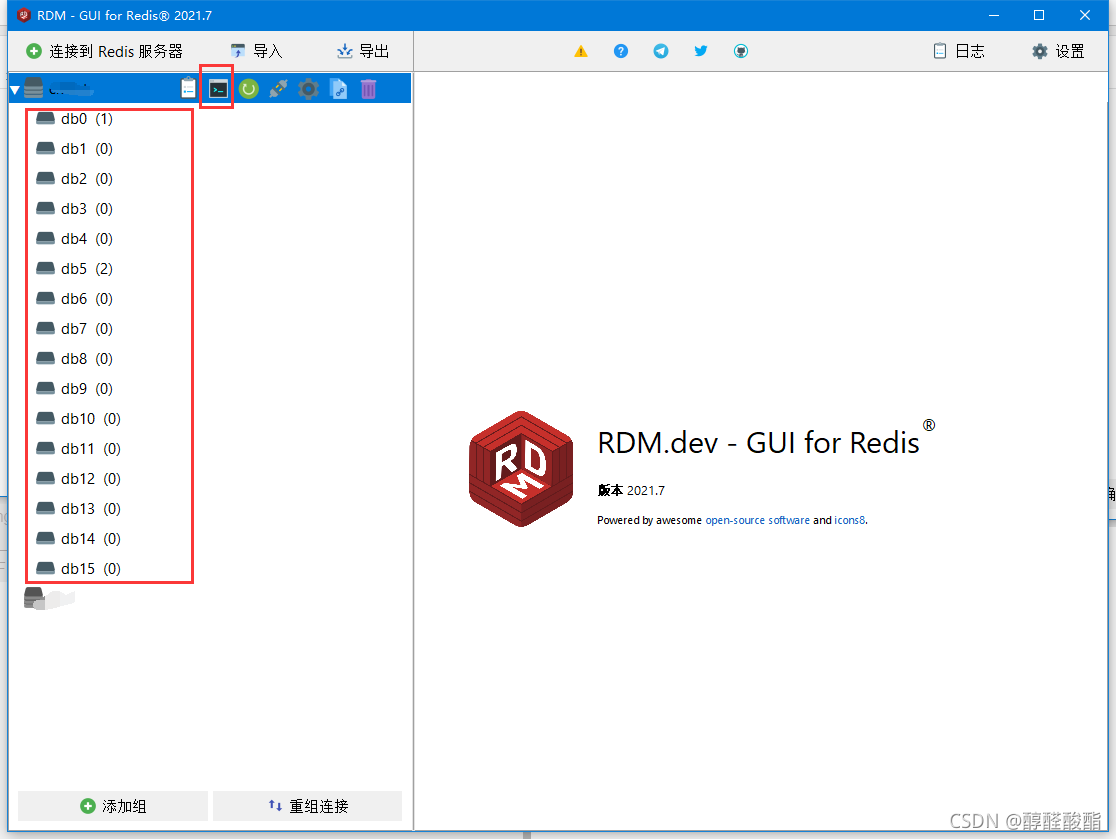Viewport: 1116px width, 839px height.
Task: Click RDM.dev - GUI for Redis heading
Action: click(x=758, y=443)
